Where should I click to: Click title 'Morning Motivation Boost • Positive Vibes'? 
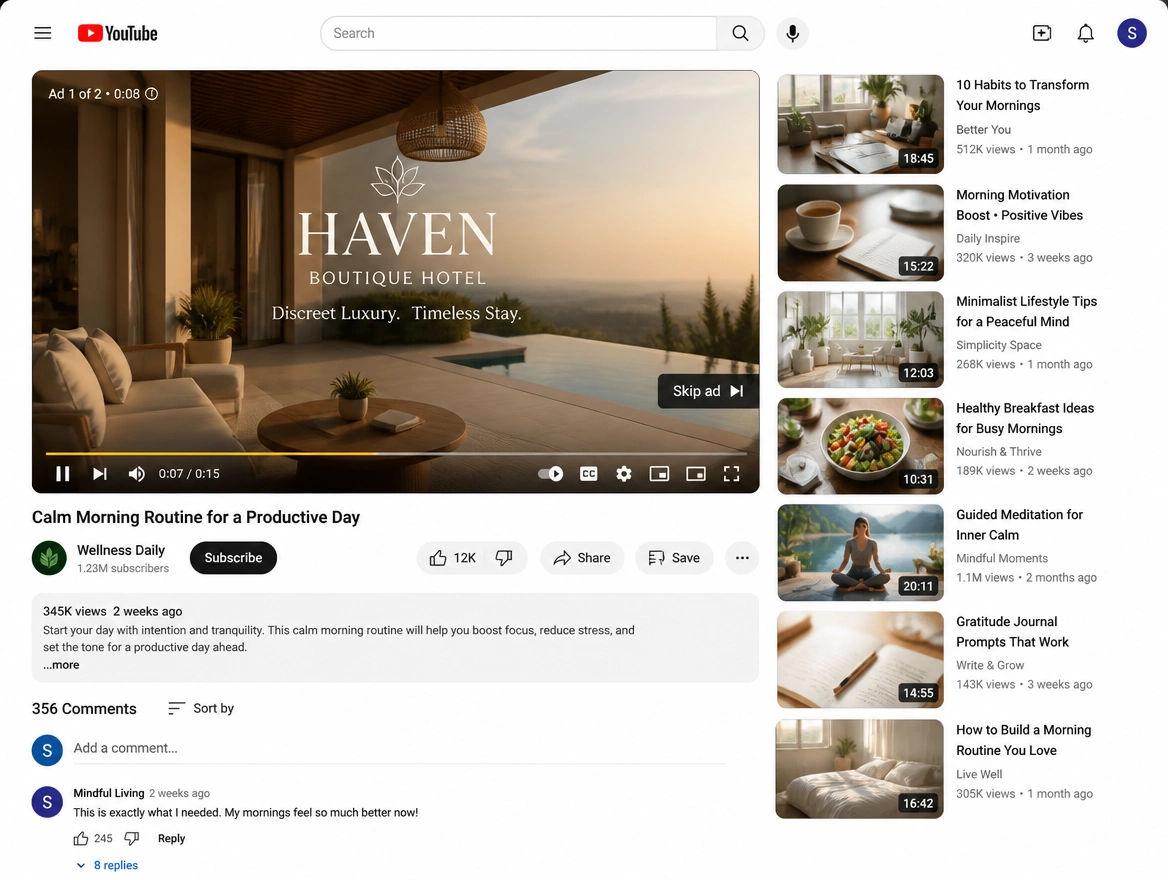tap(1019, 205)
